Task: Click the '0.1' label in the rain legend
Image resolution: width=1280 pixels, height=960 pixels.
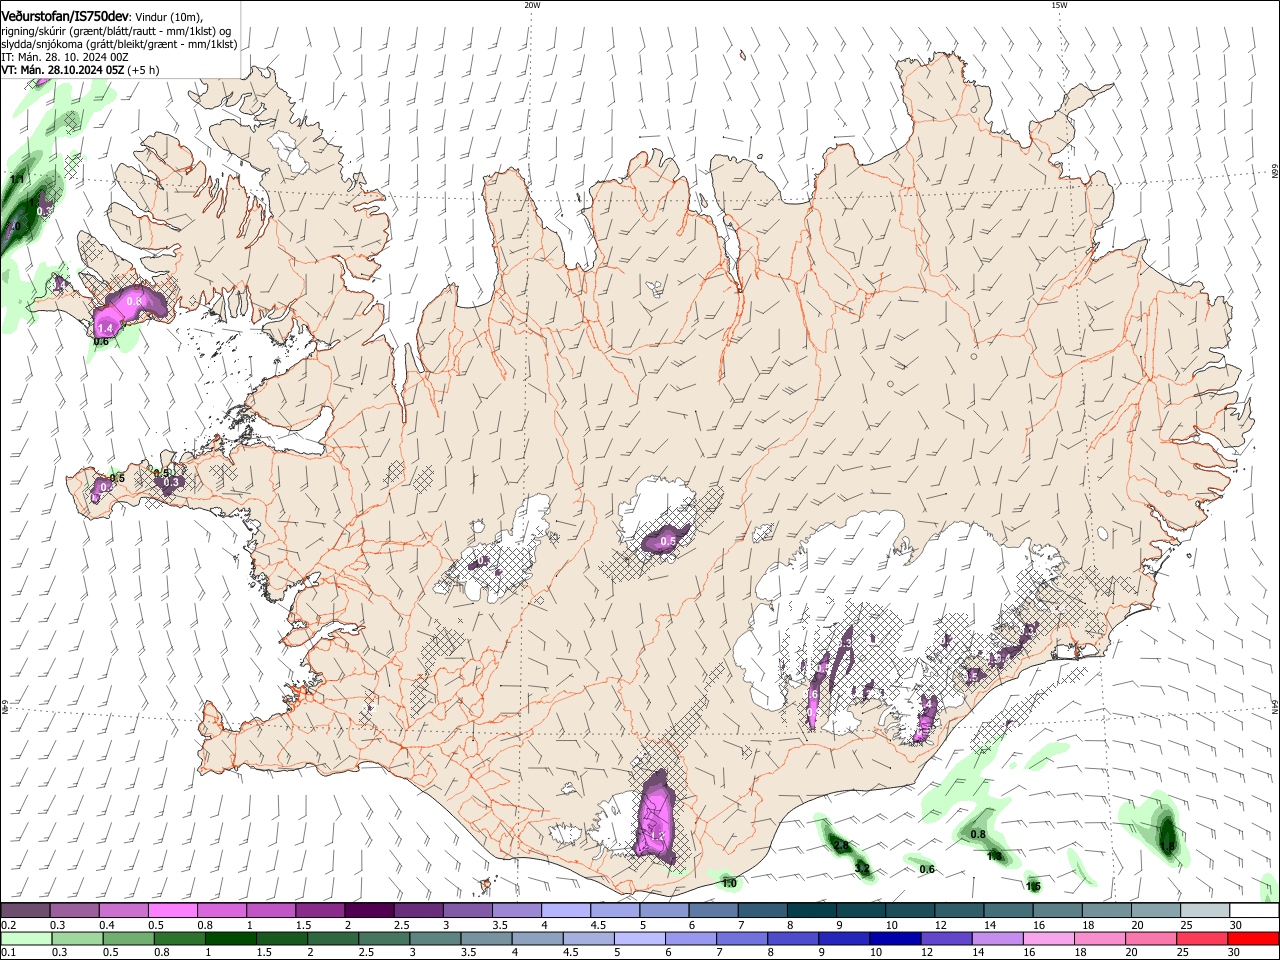Action: click(8, 953)
